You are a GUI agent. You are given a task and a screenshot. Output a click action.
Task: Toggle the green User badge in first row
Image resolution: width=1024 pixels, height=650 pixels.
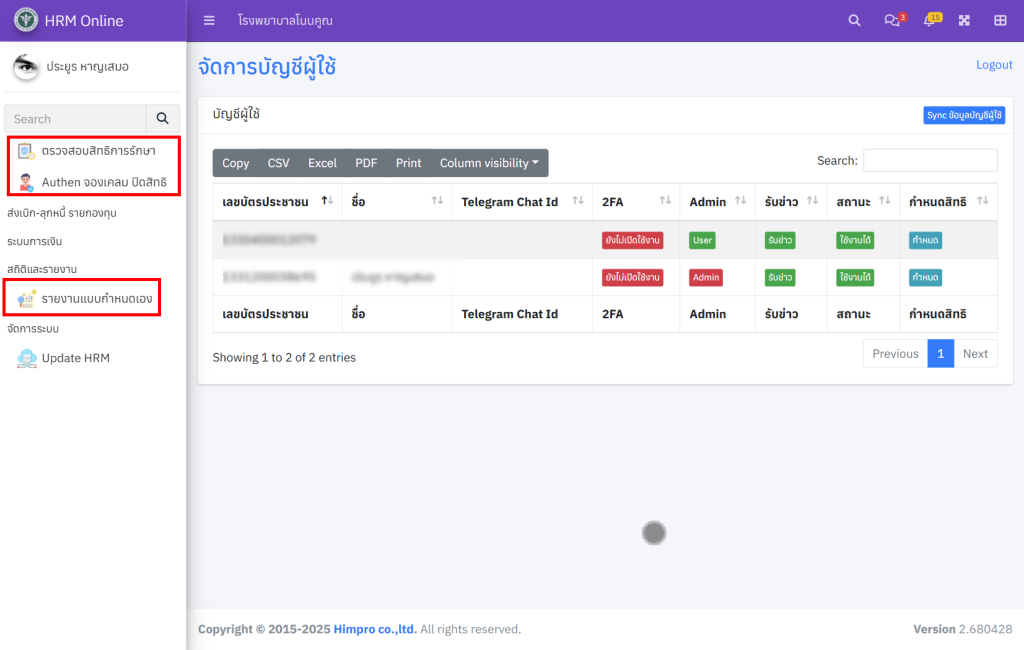[703, 240]
